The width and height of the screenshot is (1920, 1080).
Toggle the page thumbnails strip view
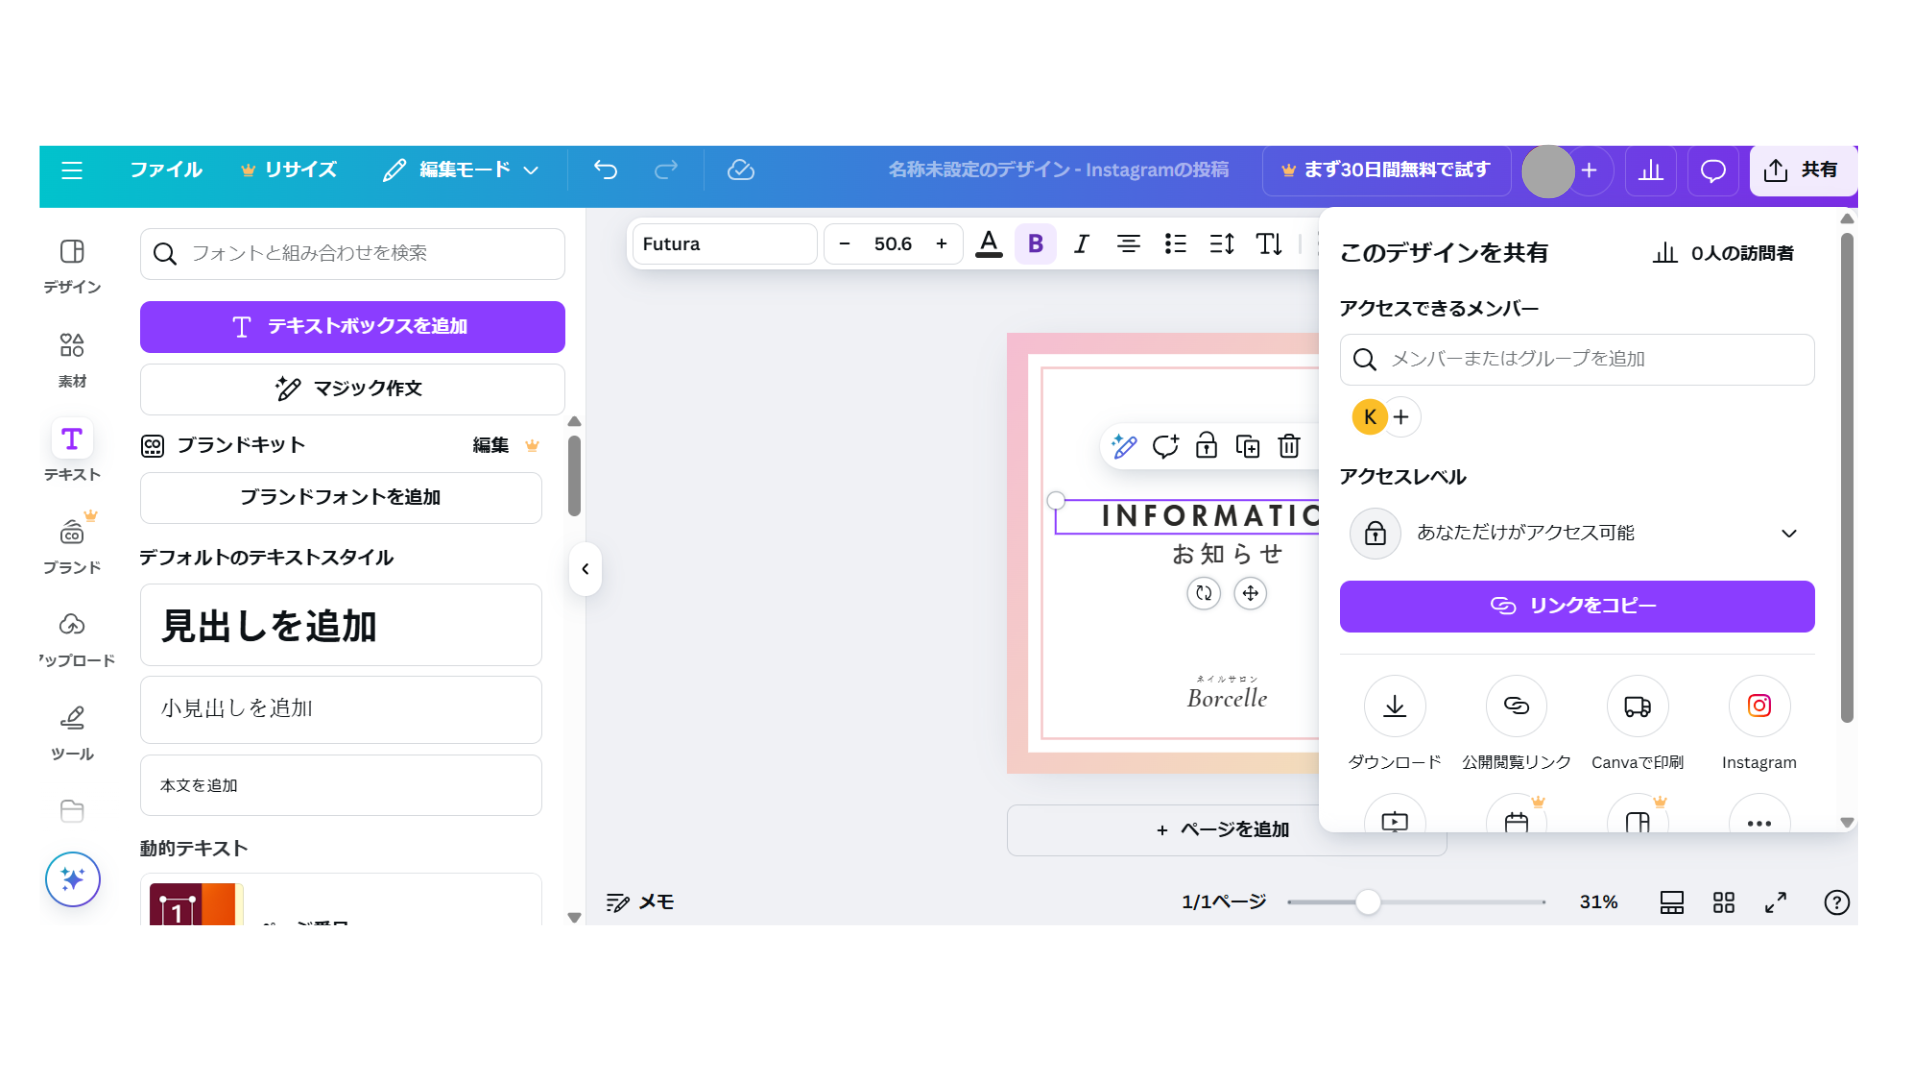coord(1671,902)
